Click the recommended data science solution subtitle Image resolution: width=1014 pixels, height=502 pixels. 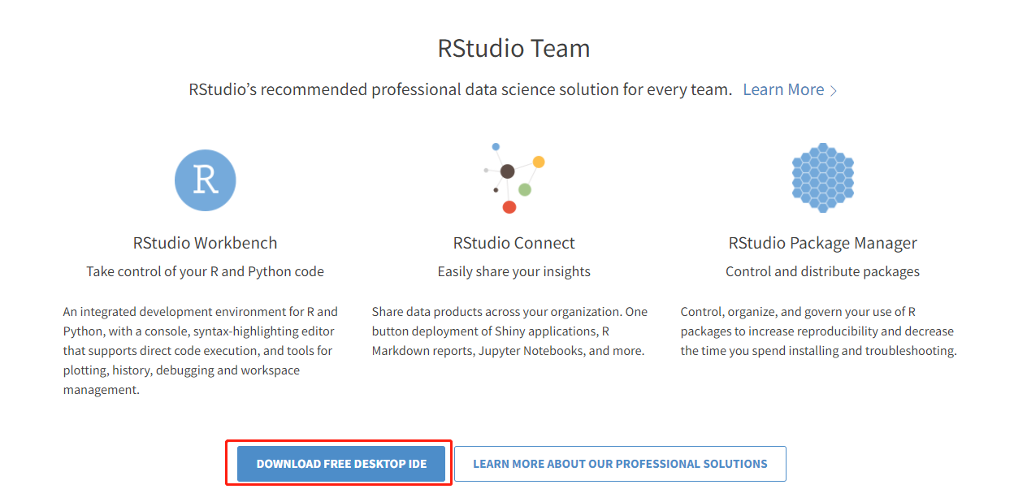(x=460, y=90)
